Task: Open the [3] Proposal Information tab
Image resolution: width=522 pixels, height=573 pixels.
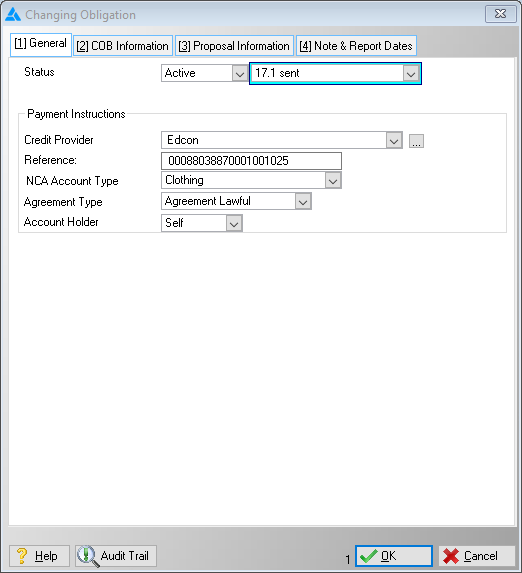Action: (234, 46)
